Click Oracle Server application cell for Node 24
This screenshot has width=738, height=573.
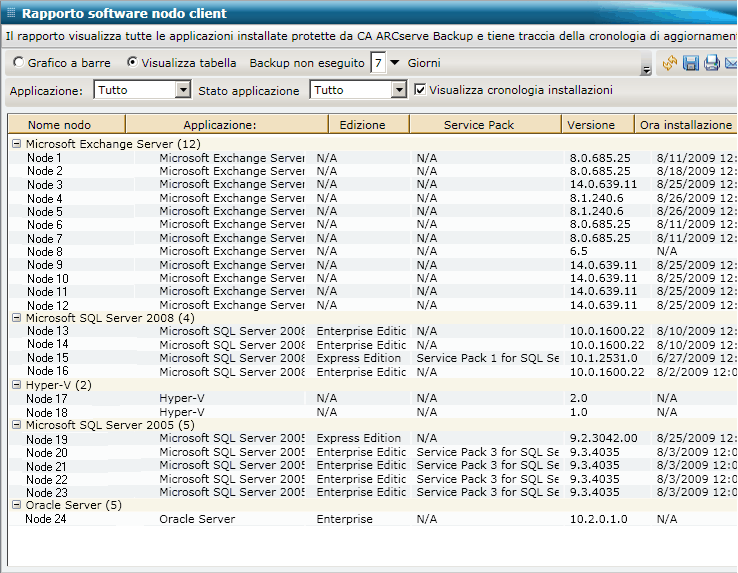(x=197, y=519)
